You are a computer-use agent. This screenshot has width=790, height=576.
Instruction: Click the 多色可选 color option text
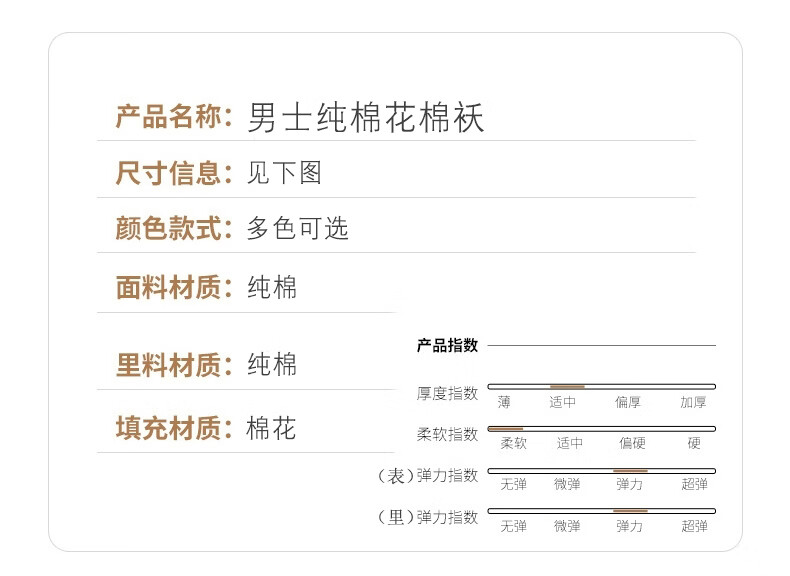[x=298, y=228]
